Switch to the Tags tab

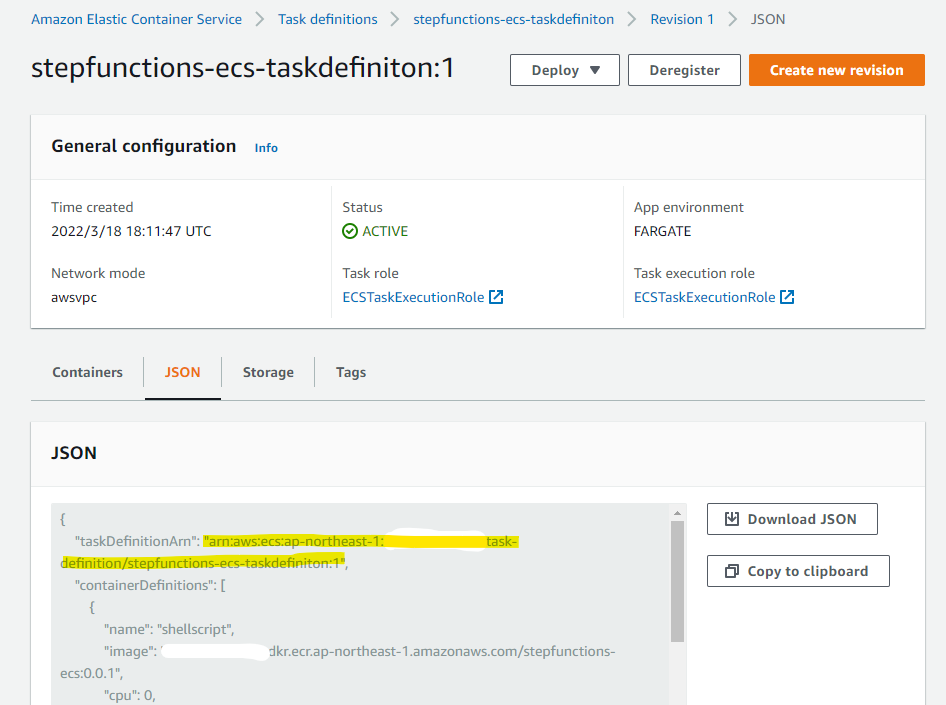click(x=350, y=372)
